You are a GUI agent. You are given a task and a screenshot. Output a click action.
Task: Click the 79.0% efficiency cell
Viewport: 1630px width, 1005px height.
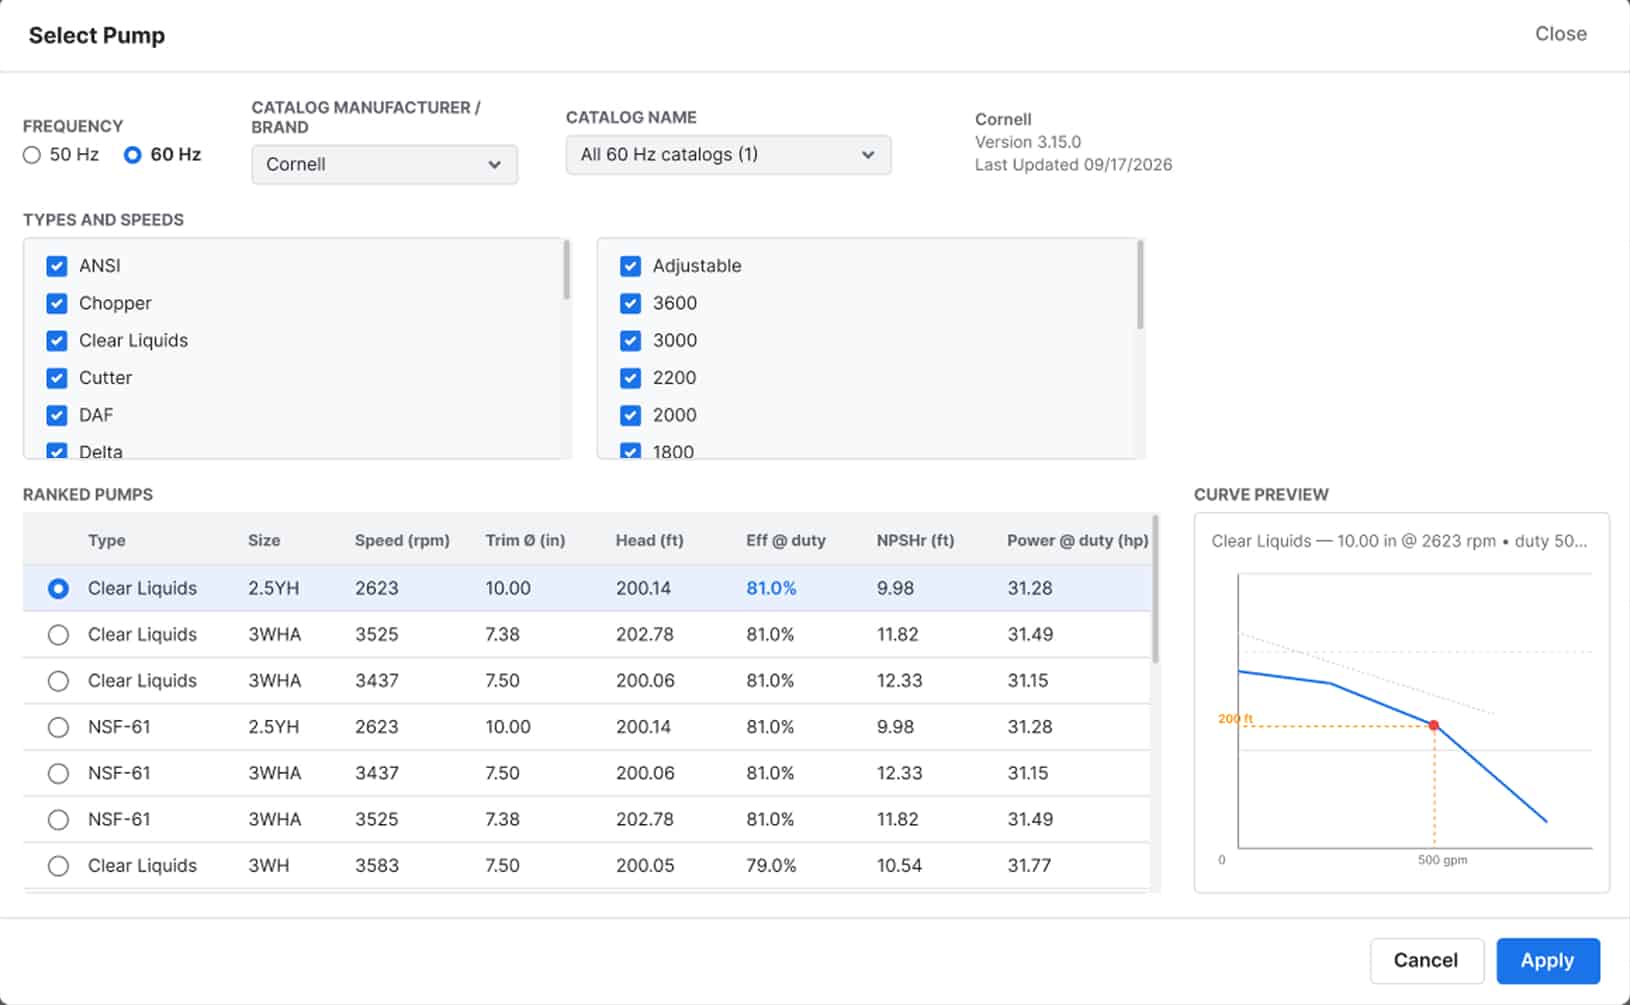click(771, 866)
